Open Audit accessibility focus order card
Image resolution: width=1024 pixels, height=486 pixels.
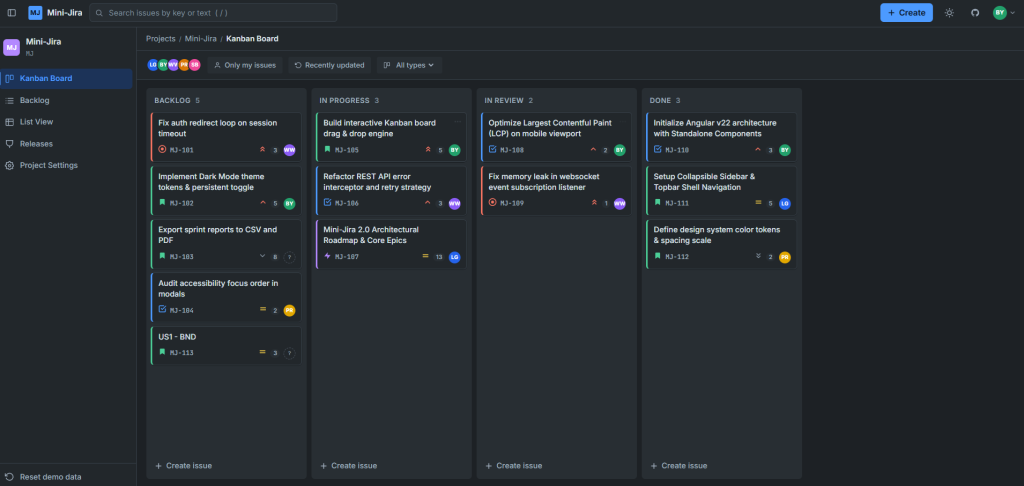(226, 297)
